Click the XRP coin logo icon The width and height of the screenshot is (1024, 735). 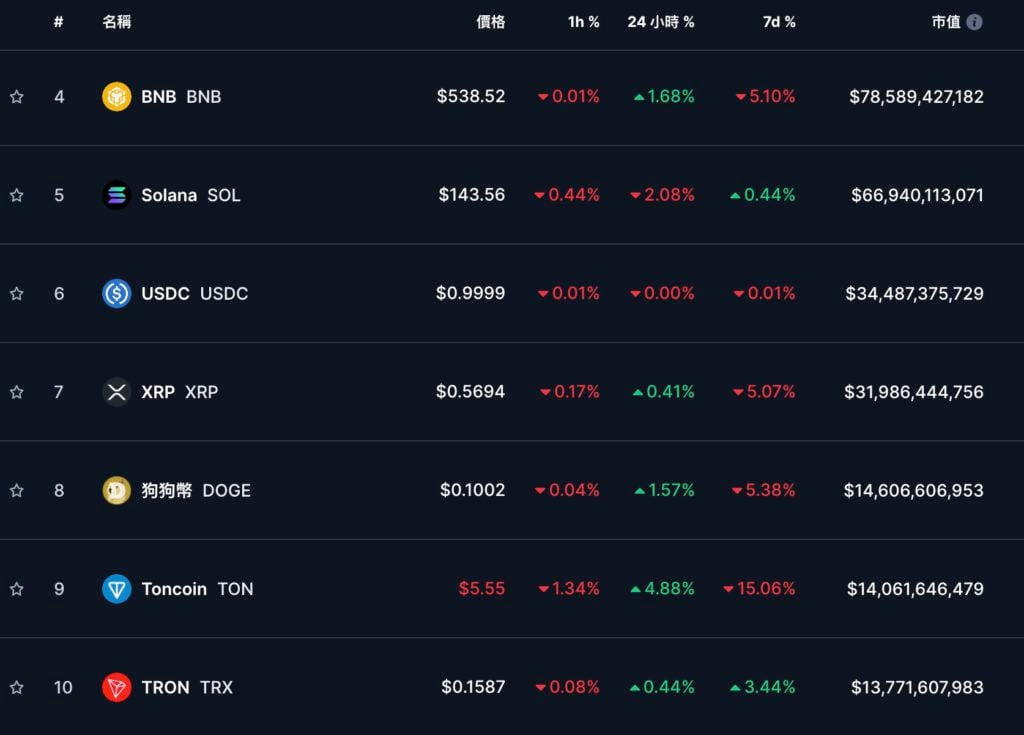point(117,392)
